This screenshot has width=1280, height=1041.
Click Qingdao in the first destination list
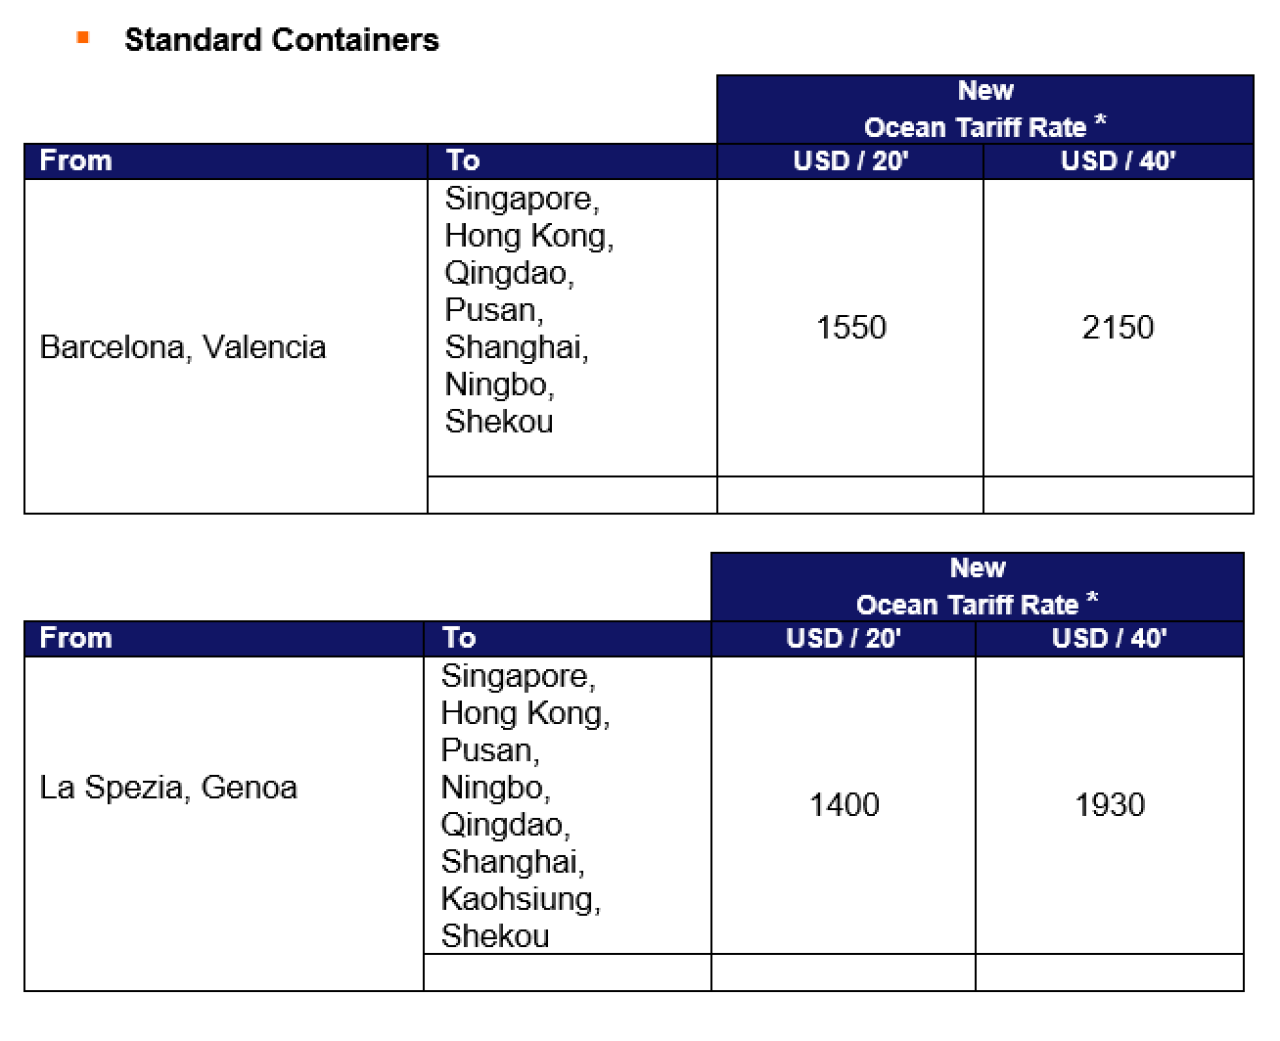pos(509,273)
